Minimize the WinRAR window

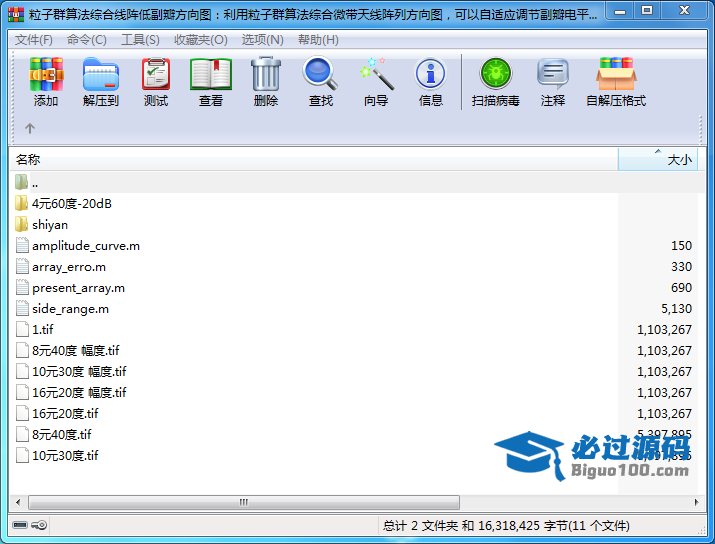620,10
